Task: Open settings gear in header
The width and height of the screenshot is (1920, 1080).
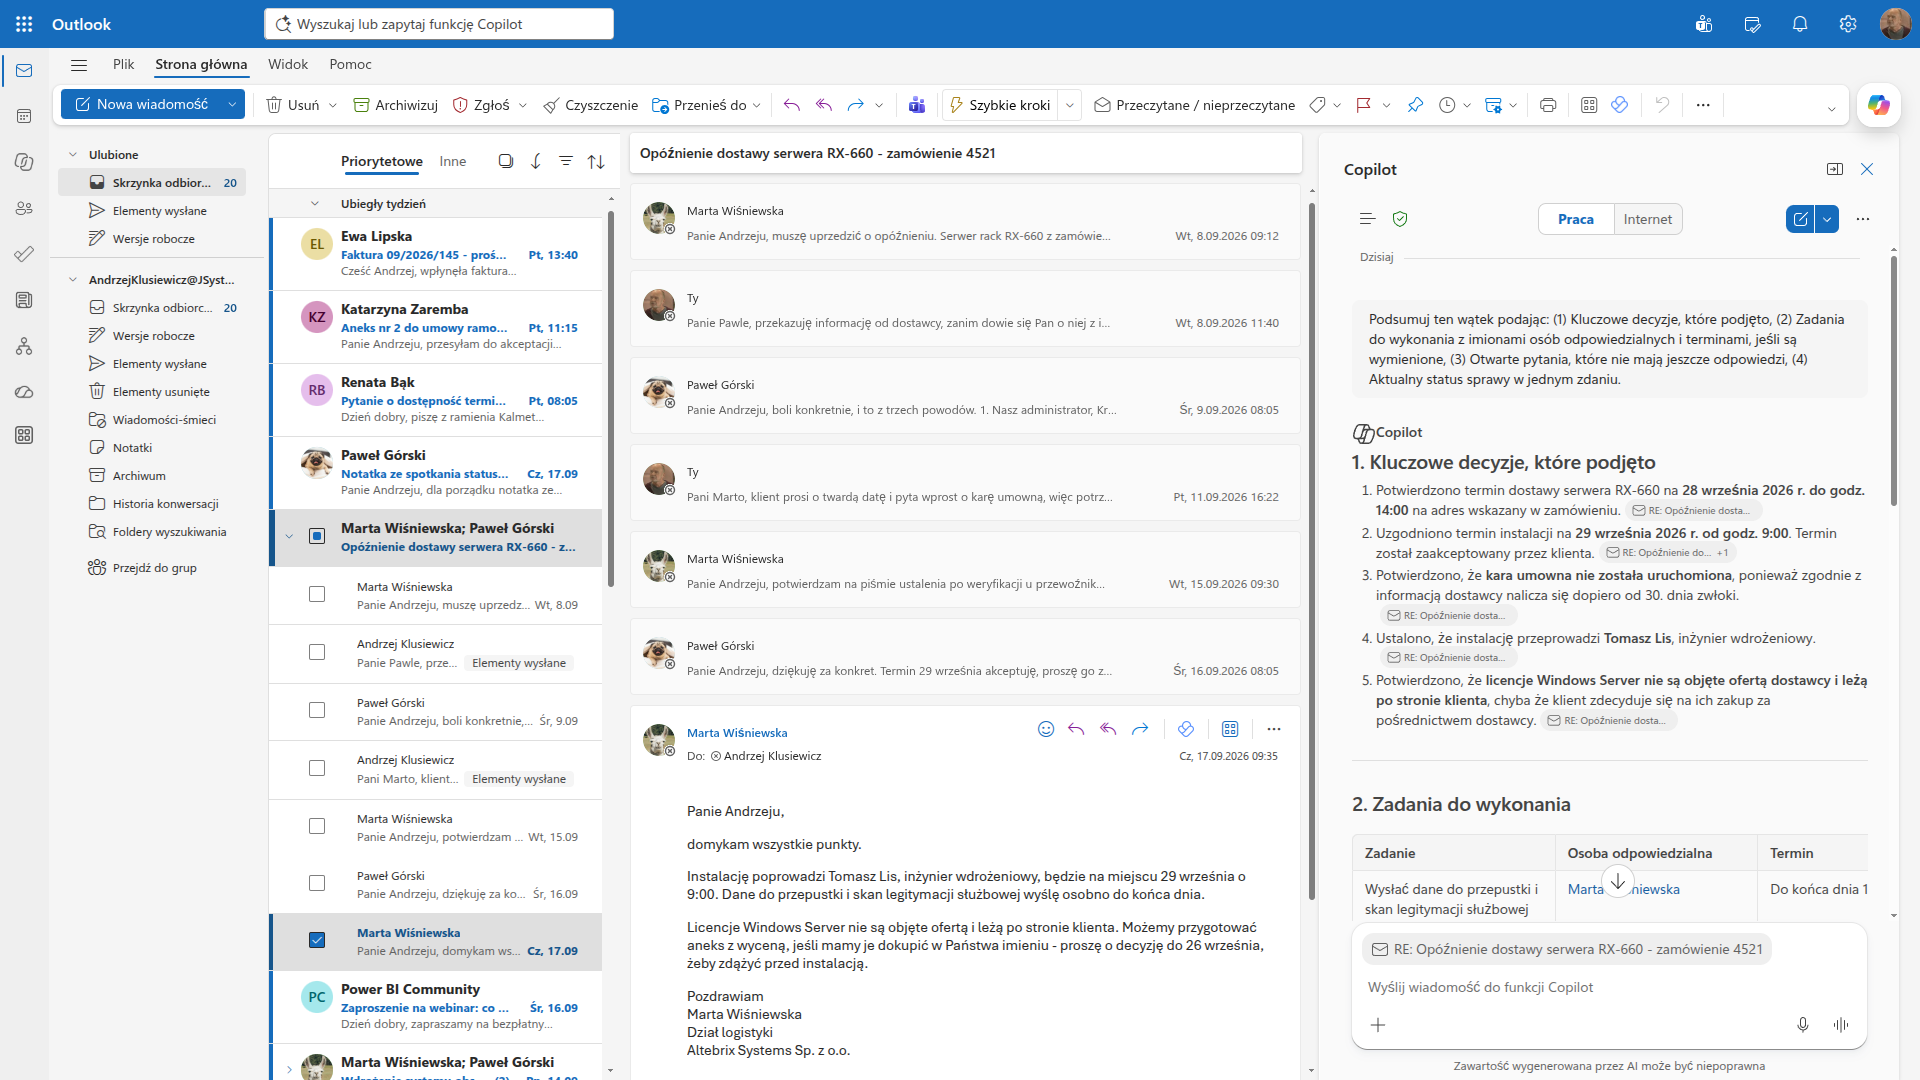Action: [x=1848, y=24]
